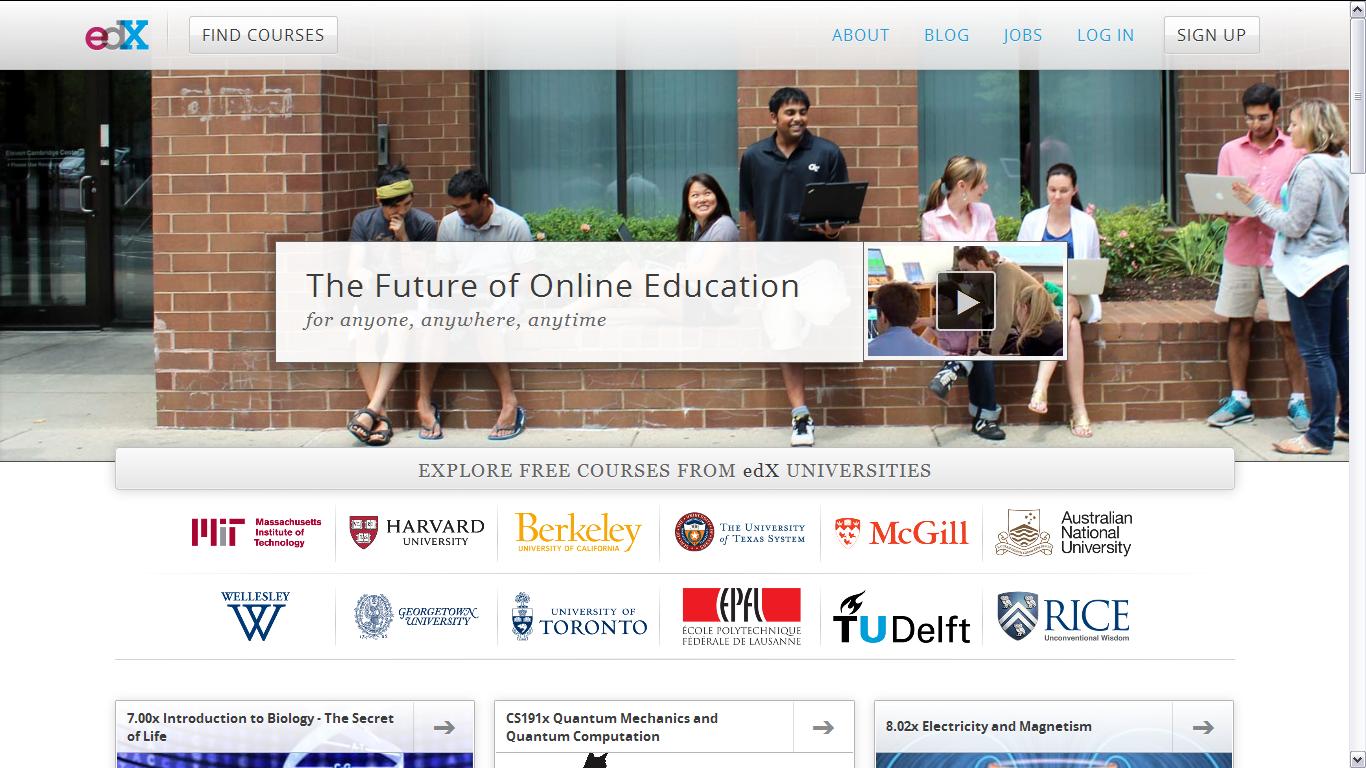Open the Rice University logo
Screen dimensions: 1366x768
(1064, 616)
